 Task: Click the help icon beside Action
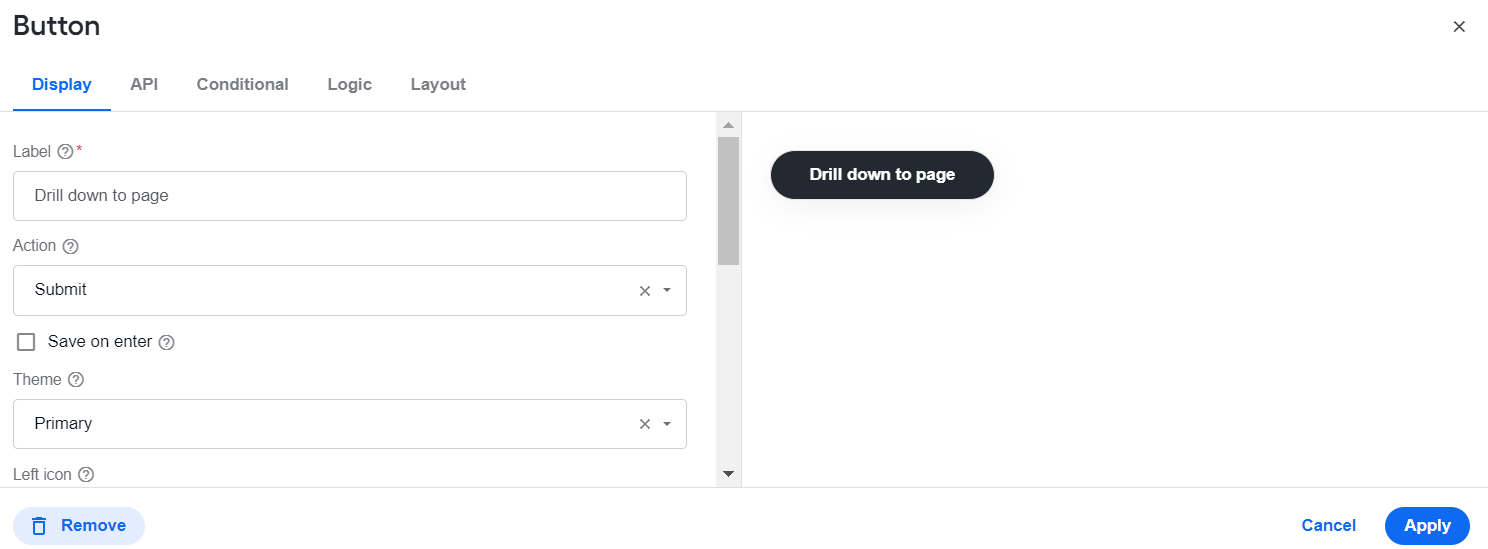(x=70, y=246)
